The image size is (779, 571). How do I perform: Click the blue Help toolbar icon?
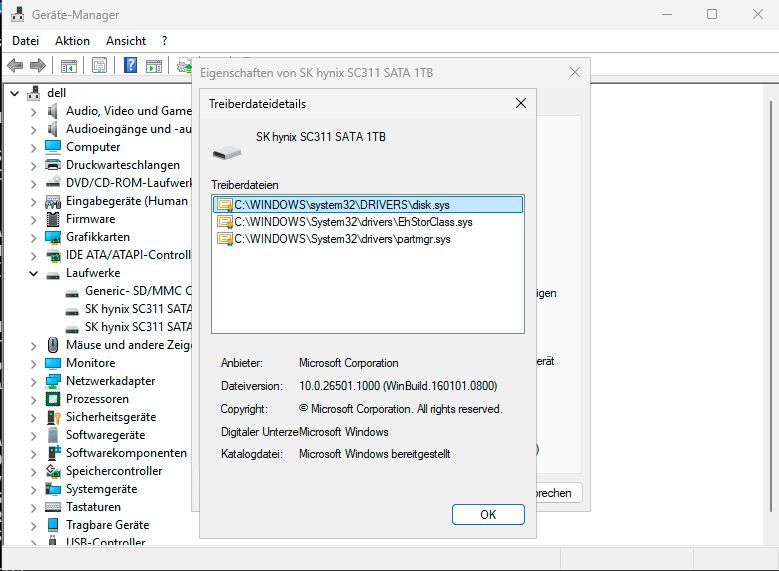[x=130, y=65]
